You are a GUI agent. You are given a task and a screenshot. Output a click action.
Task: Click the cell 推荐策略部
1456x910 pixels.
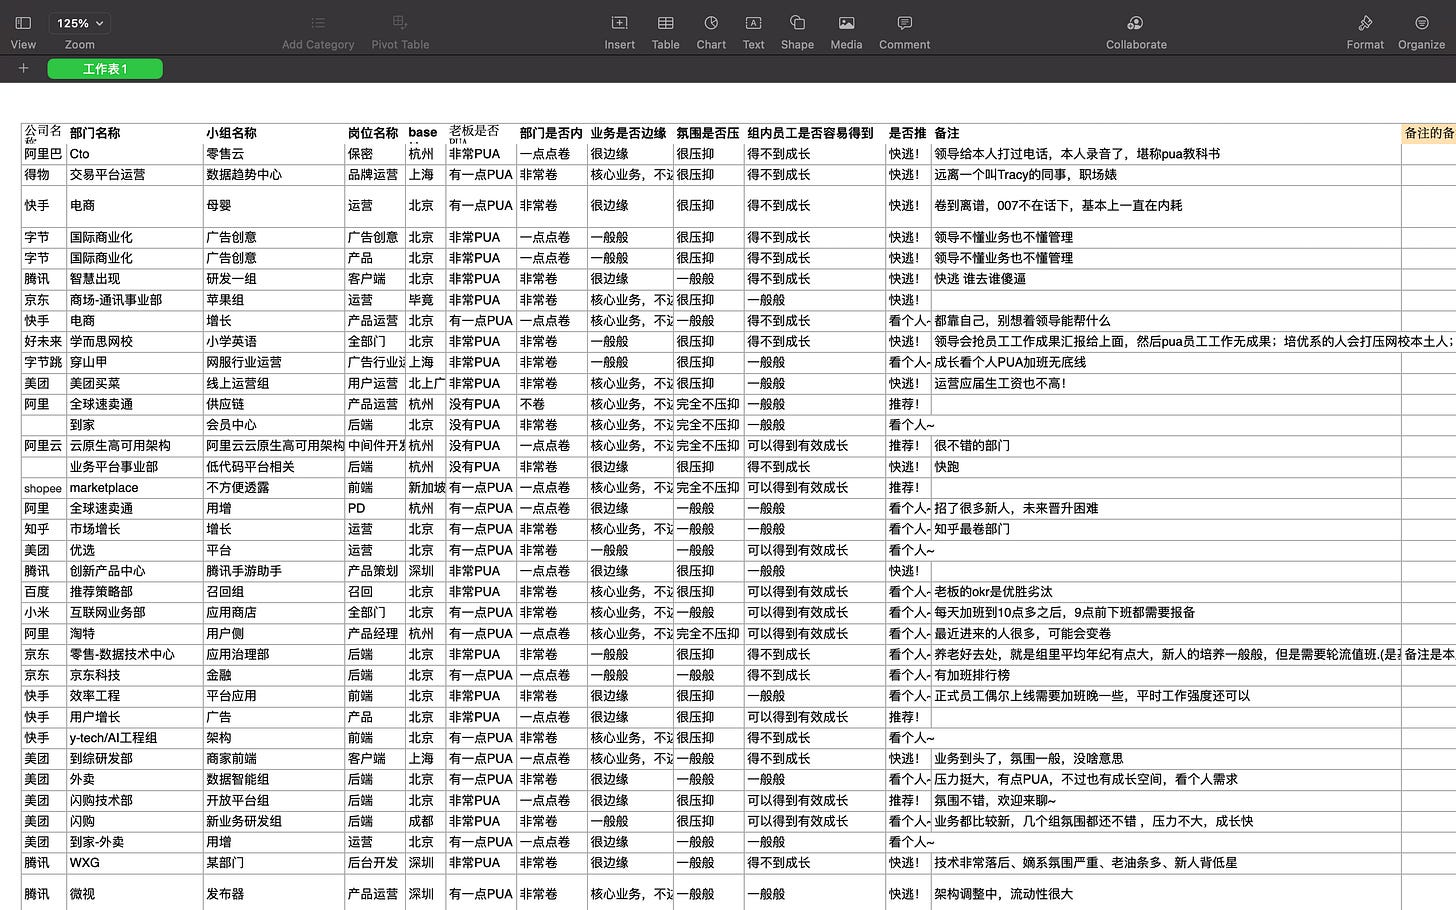(135, 592)
